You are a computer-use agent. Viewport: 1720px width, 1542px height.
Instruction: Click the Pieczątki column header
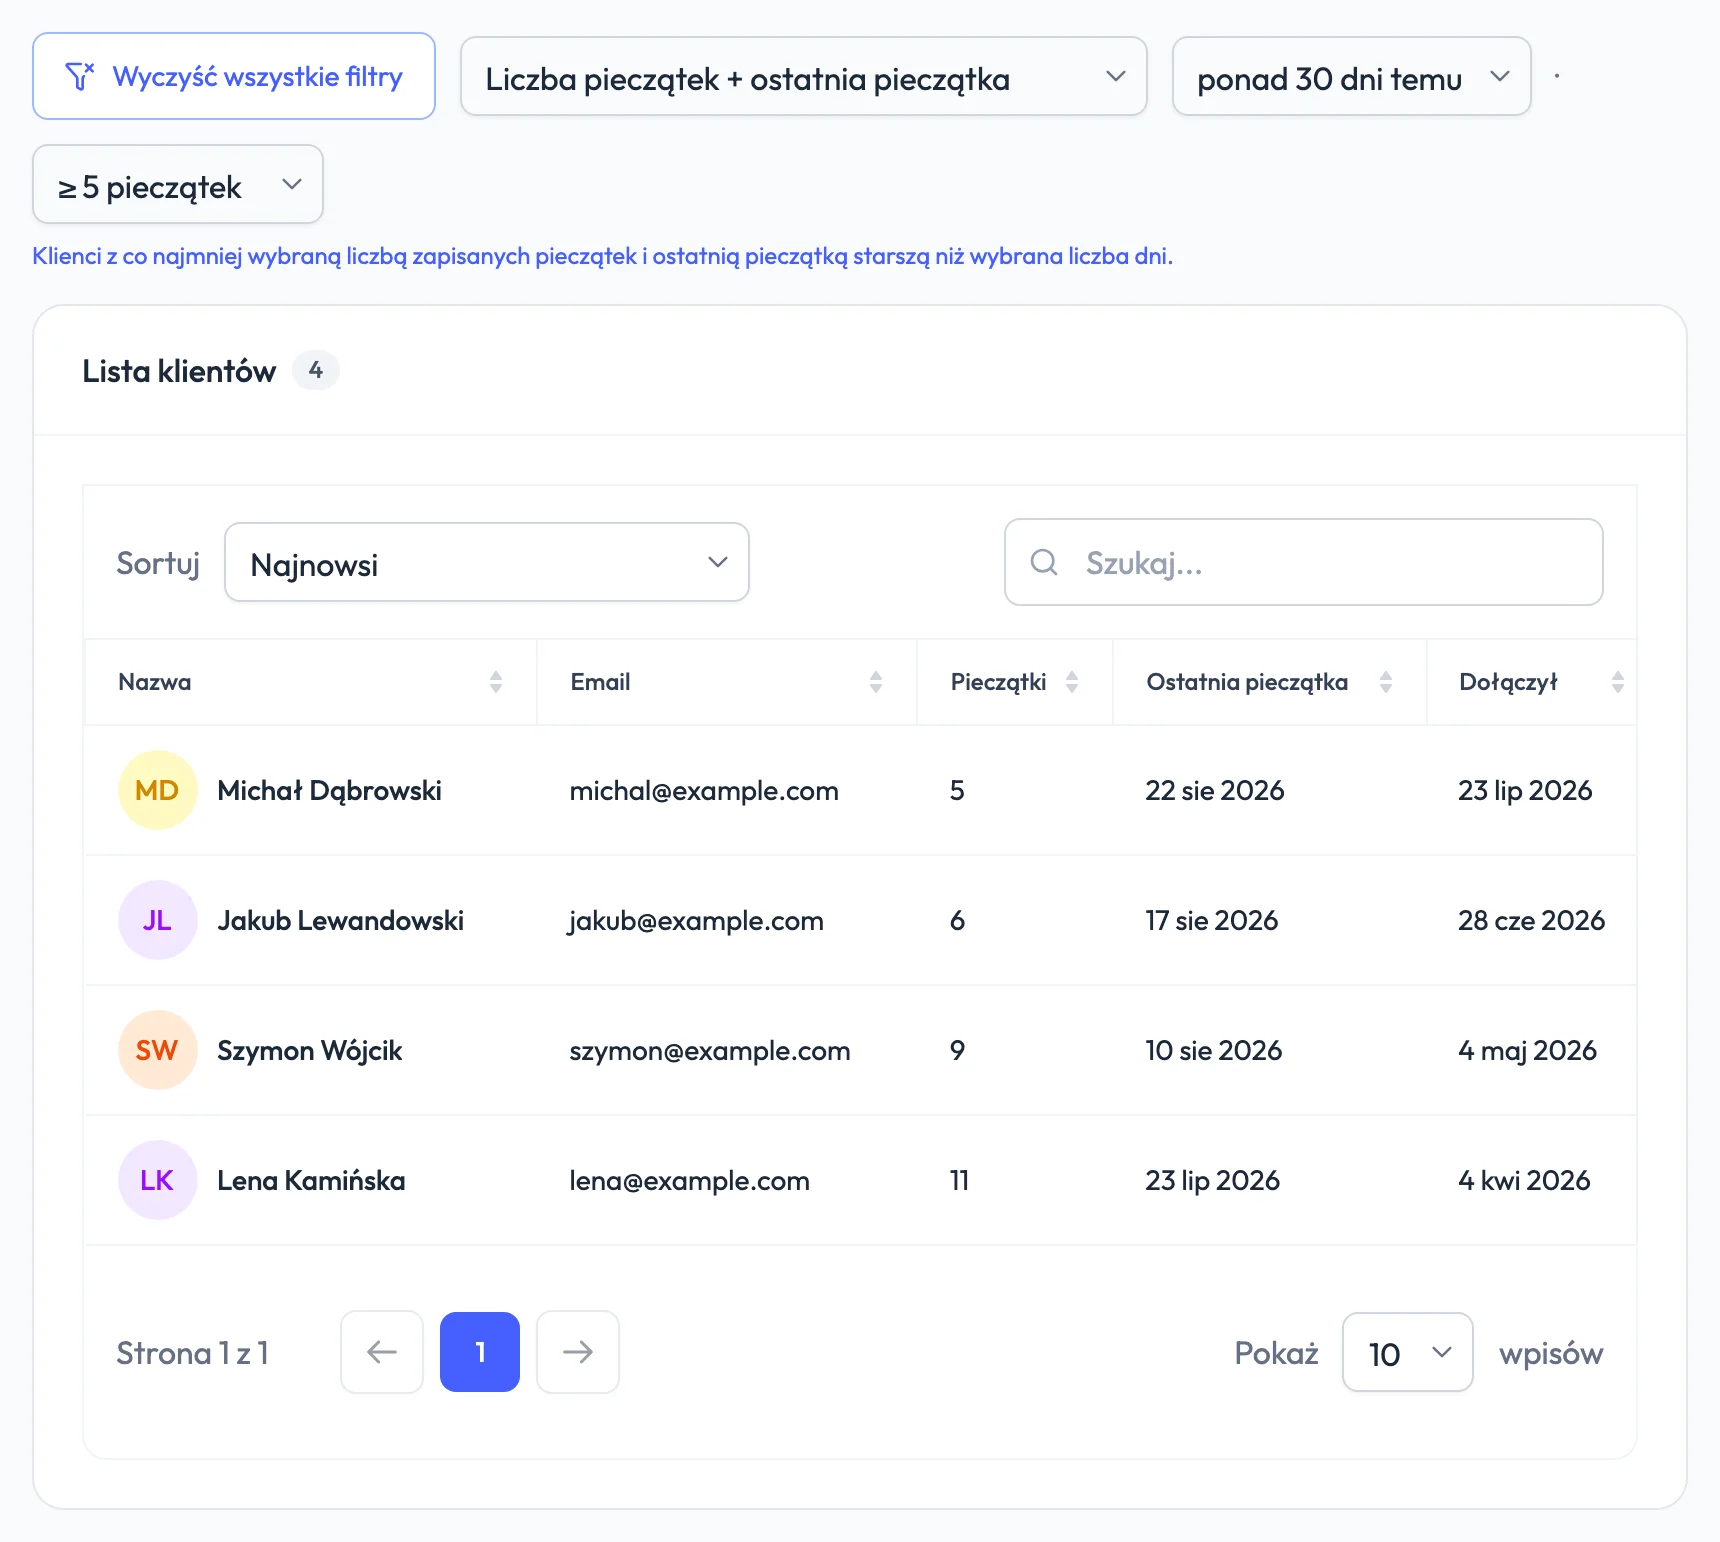(x=1015, y=682)
